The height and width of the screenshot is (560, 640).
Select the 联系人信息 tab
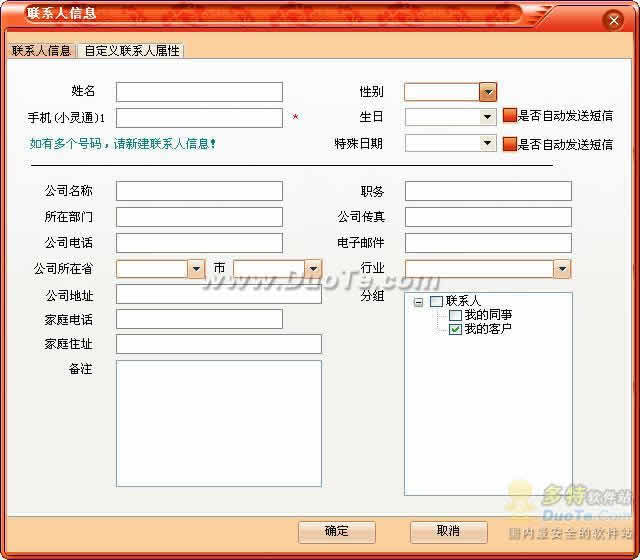(41, 51)
